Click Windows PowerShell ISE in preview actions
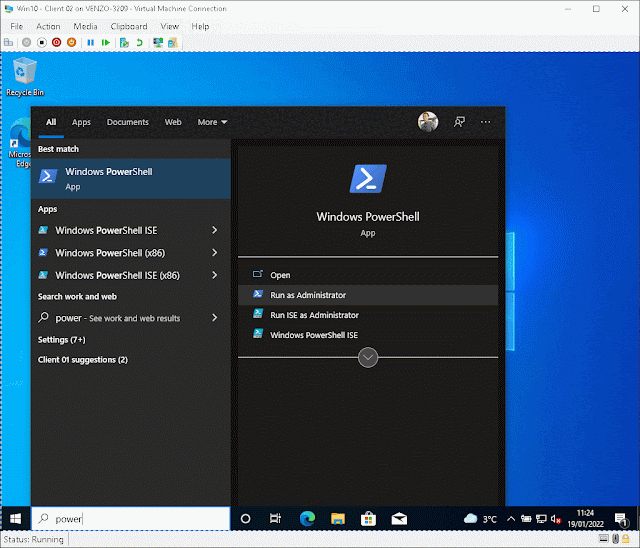This screenshot has width=640, height=548. click(368, 335)
